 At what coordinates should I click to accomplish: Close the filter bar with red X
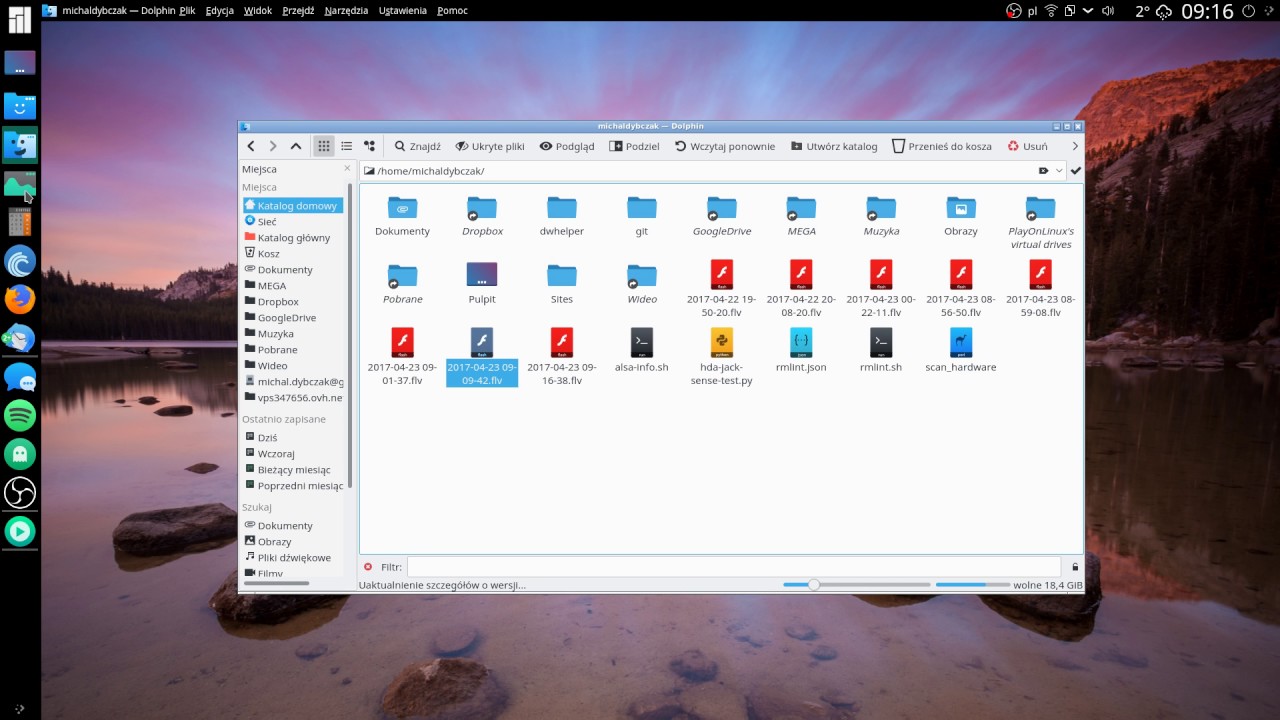(368, 567)
